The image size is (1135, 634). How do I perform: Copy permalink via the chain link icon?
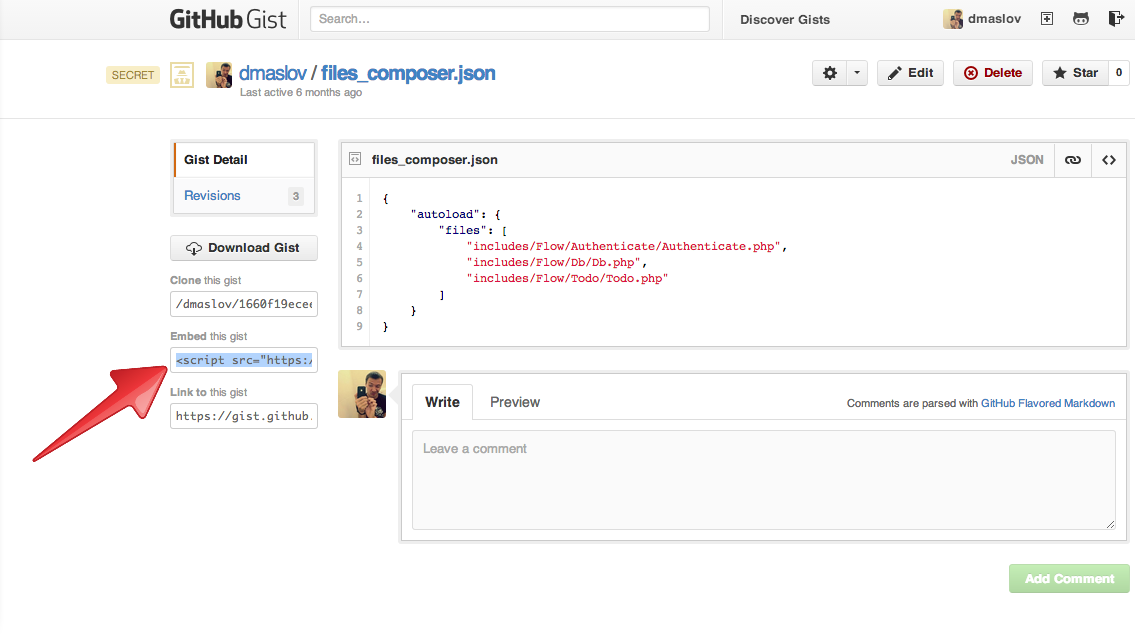[x=1072, y=159]
